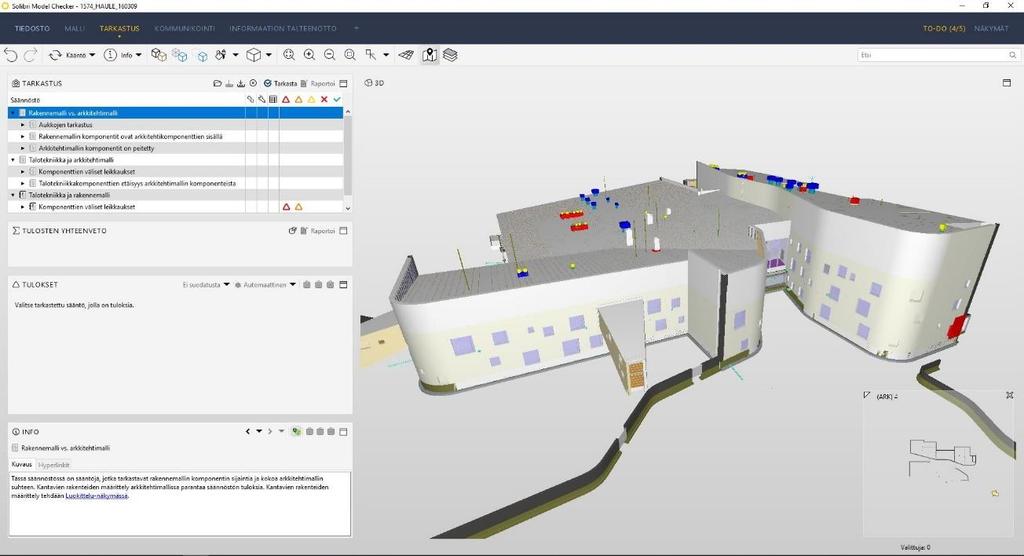The width and height of the screenshot is (1024, 556).
Task: Switch to the Kuvaus tab
Action: click(x=22, y=465)
